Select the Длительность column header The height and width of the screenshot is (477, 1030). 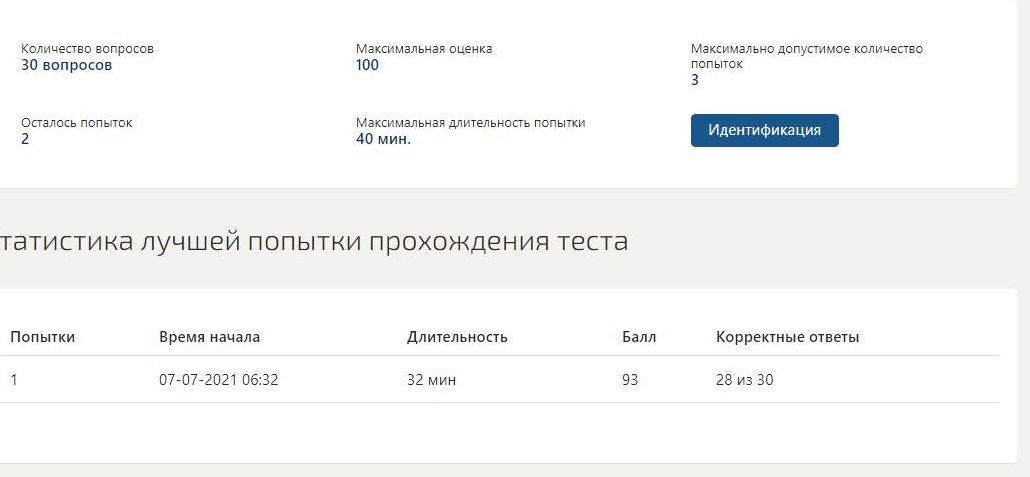click(x=457, y=337)
